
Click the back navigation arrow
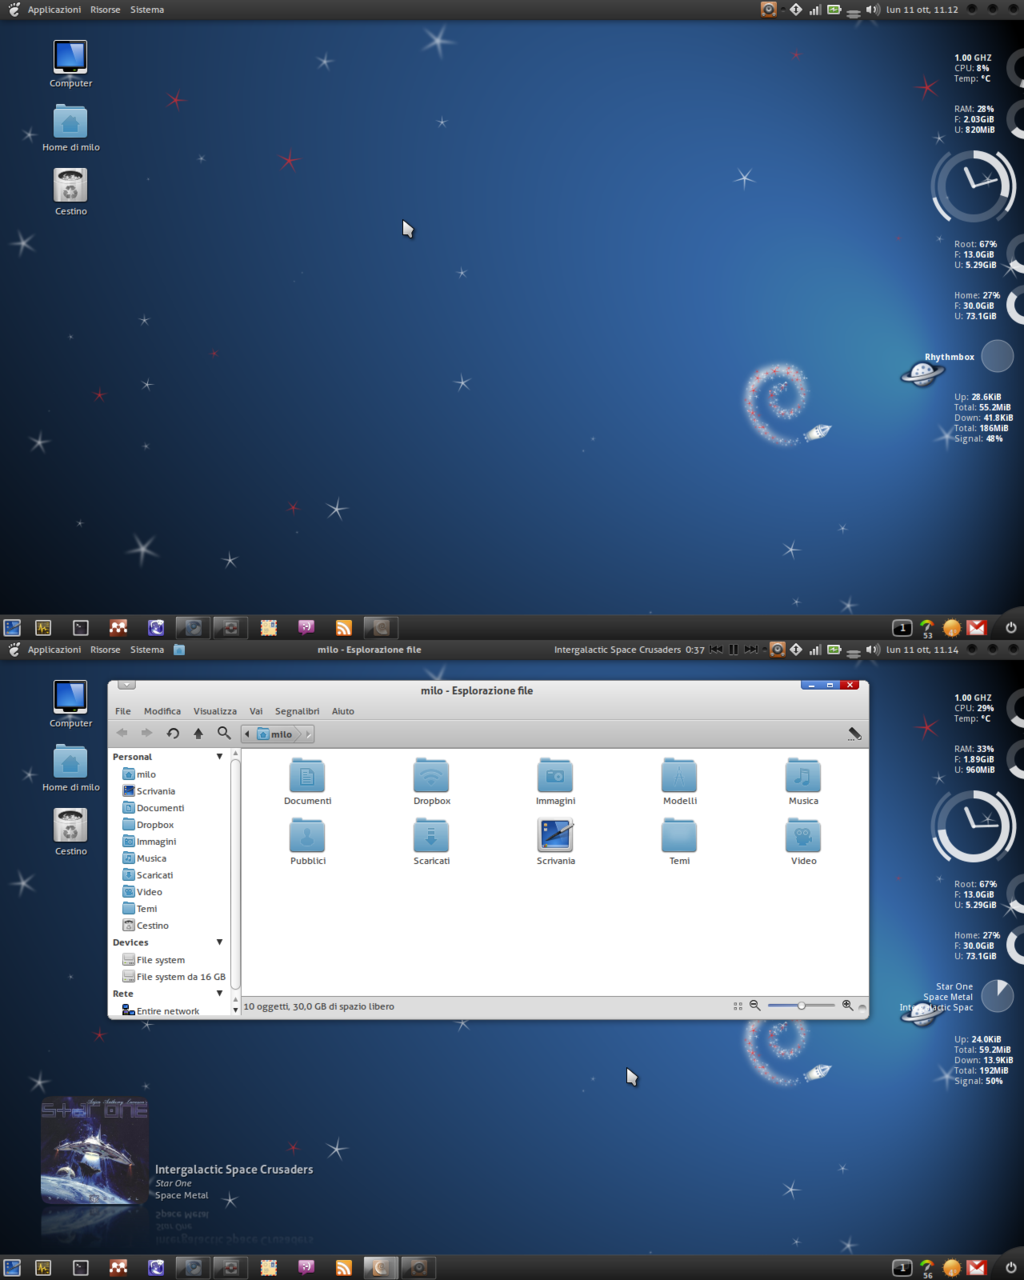click(x=122, y=733)
